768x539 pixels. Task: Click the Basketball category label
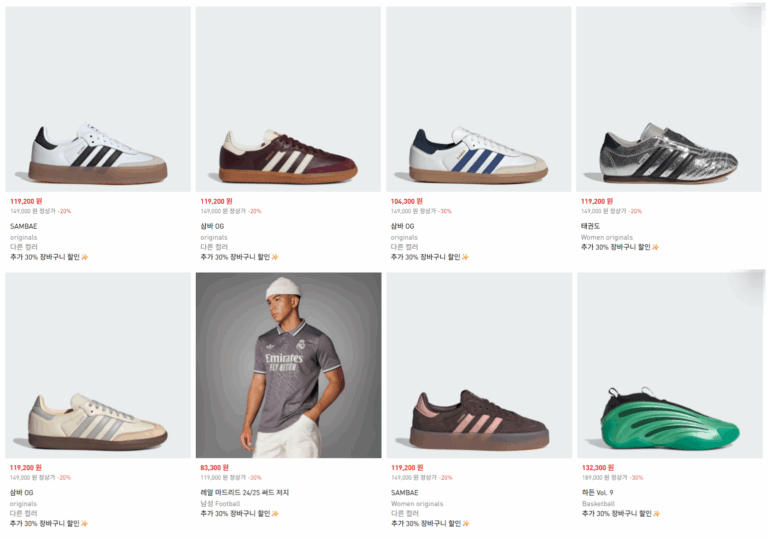coord(598,504)
